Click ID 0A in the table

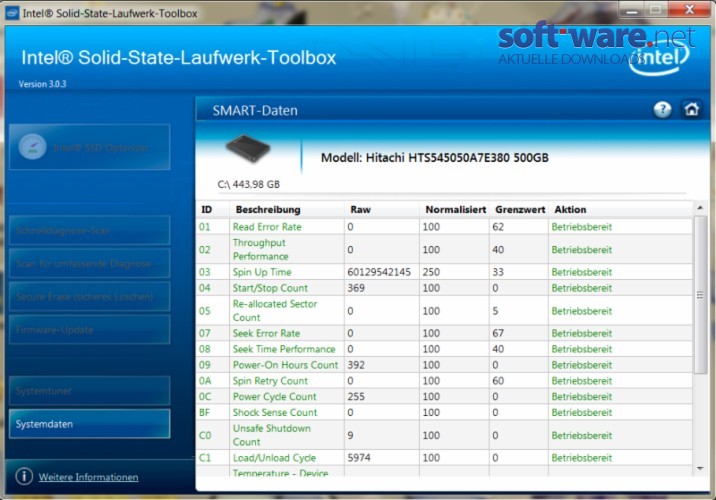[205, 381]
